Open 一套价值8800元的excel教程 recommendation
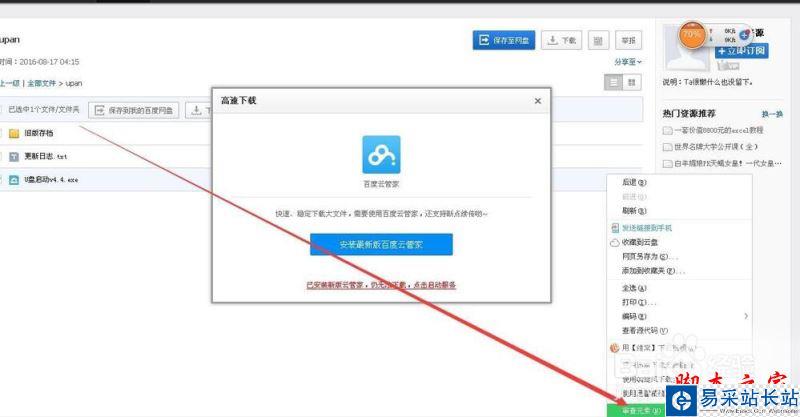 click(718, 131)
